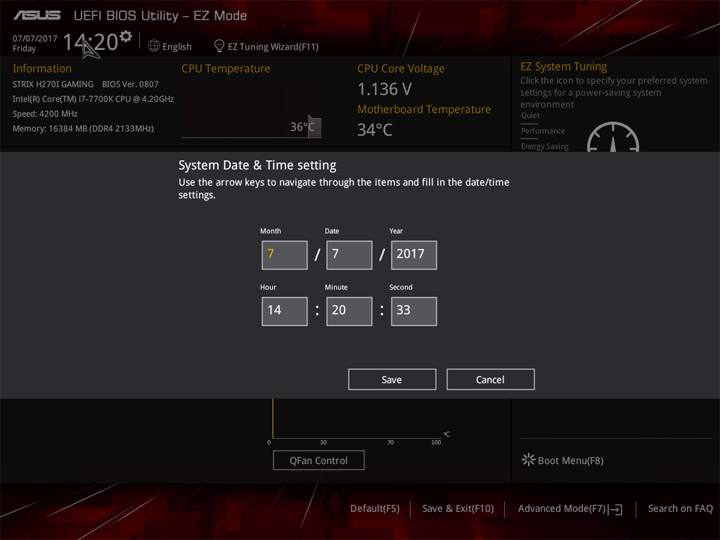720x540 pixels.
Task: Click the ASUS logo
Action: (37, 15)
